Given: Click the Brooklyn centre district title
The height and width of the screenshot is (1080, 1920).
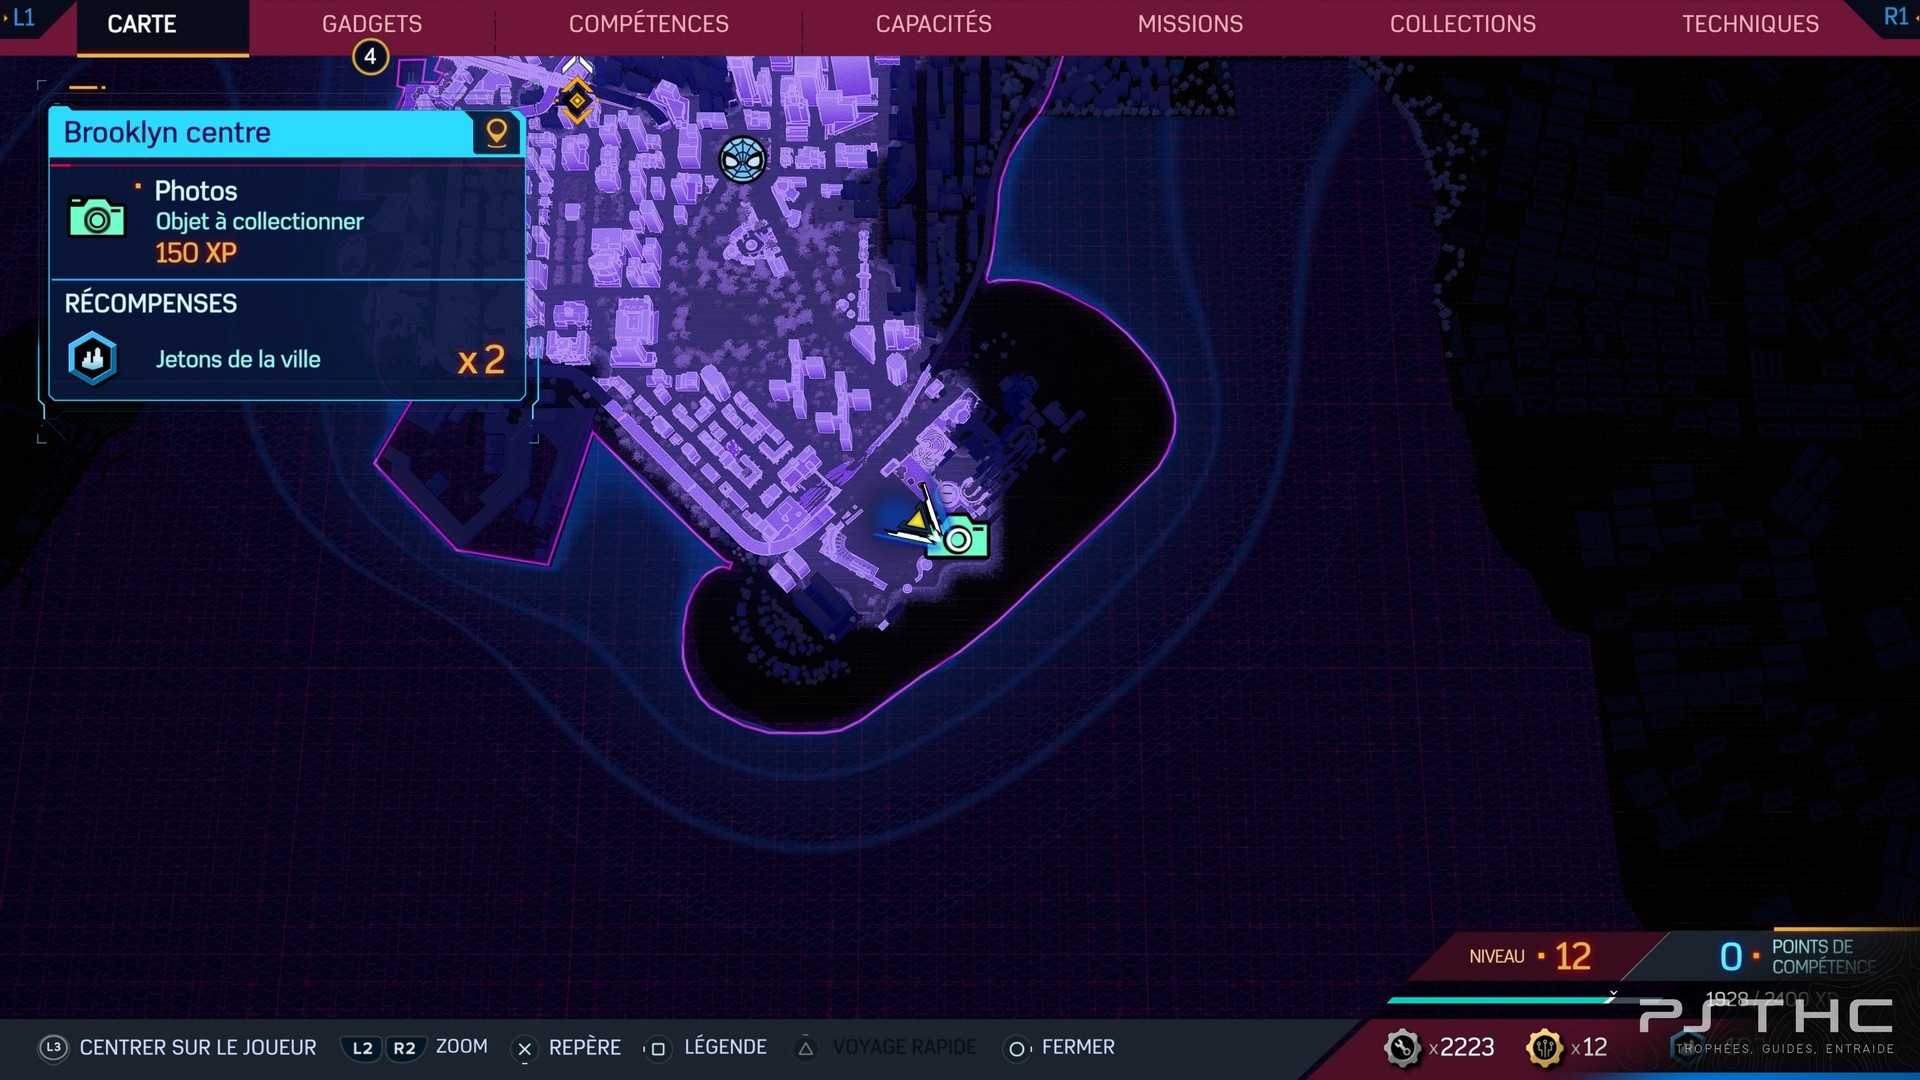Looking at the screenshot, I should pos(167,132).
